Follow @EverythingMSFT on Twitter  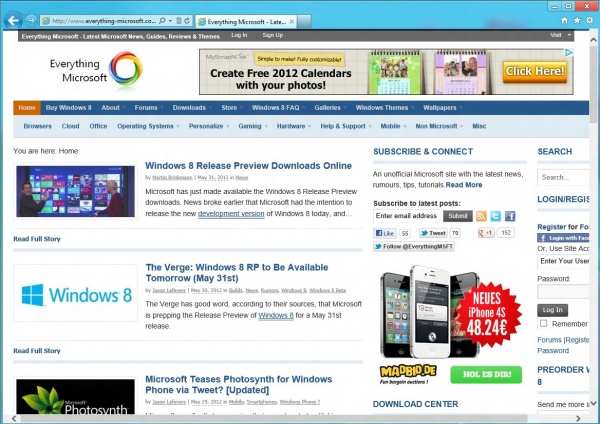pyautogui.click(x=414, y=246)
